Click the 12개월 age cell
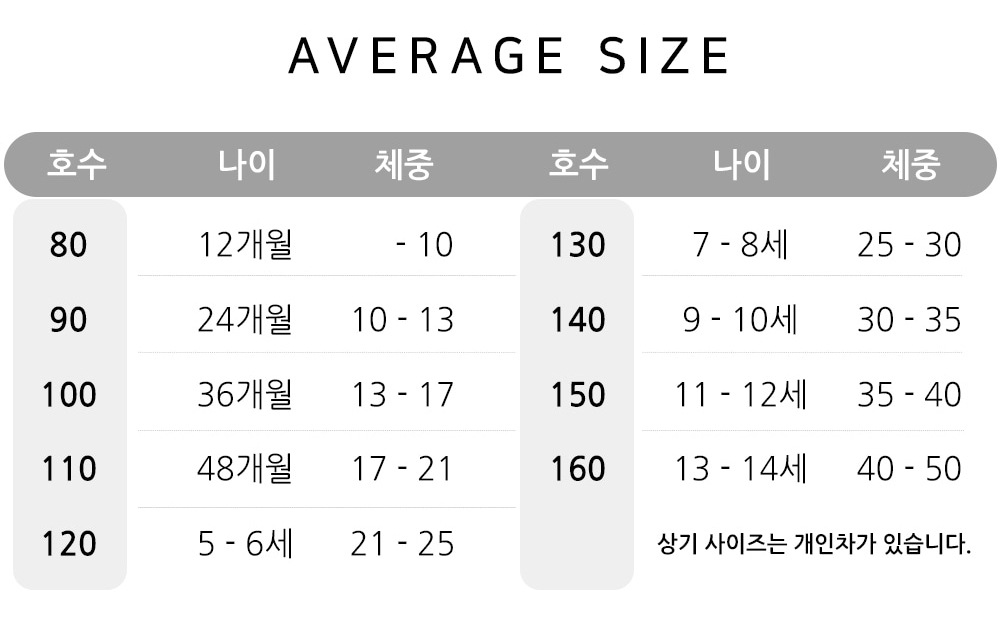The height and width of the screenshot is (642, 1000). coord(245,245)
